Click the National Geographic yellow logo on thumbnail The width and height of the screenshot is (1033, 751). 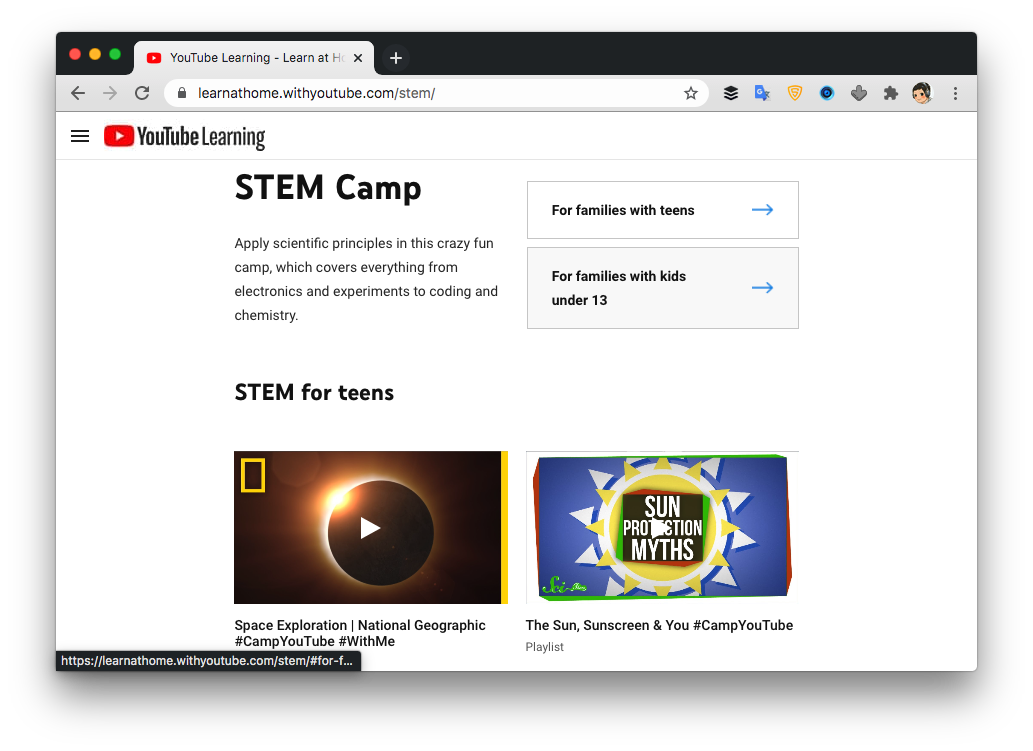pyautogui.click(x=253, y=475)
